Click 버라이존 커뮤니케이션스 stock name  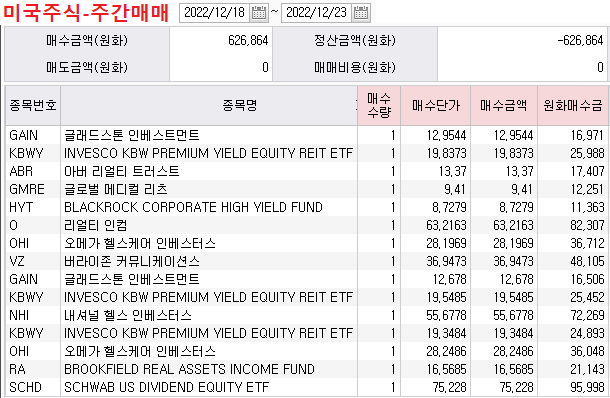(x=132, y=261)
